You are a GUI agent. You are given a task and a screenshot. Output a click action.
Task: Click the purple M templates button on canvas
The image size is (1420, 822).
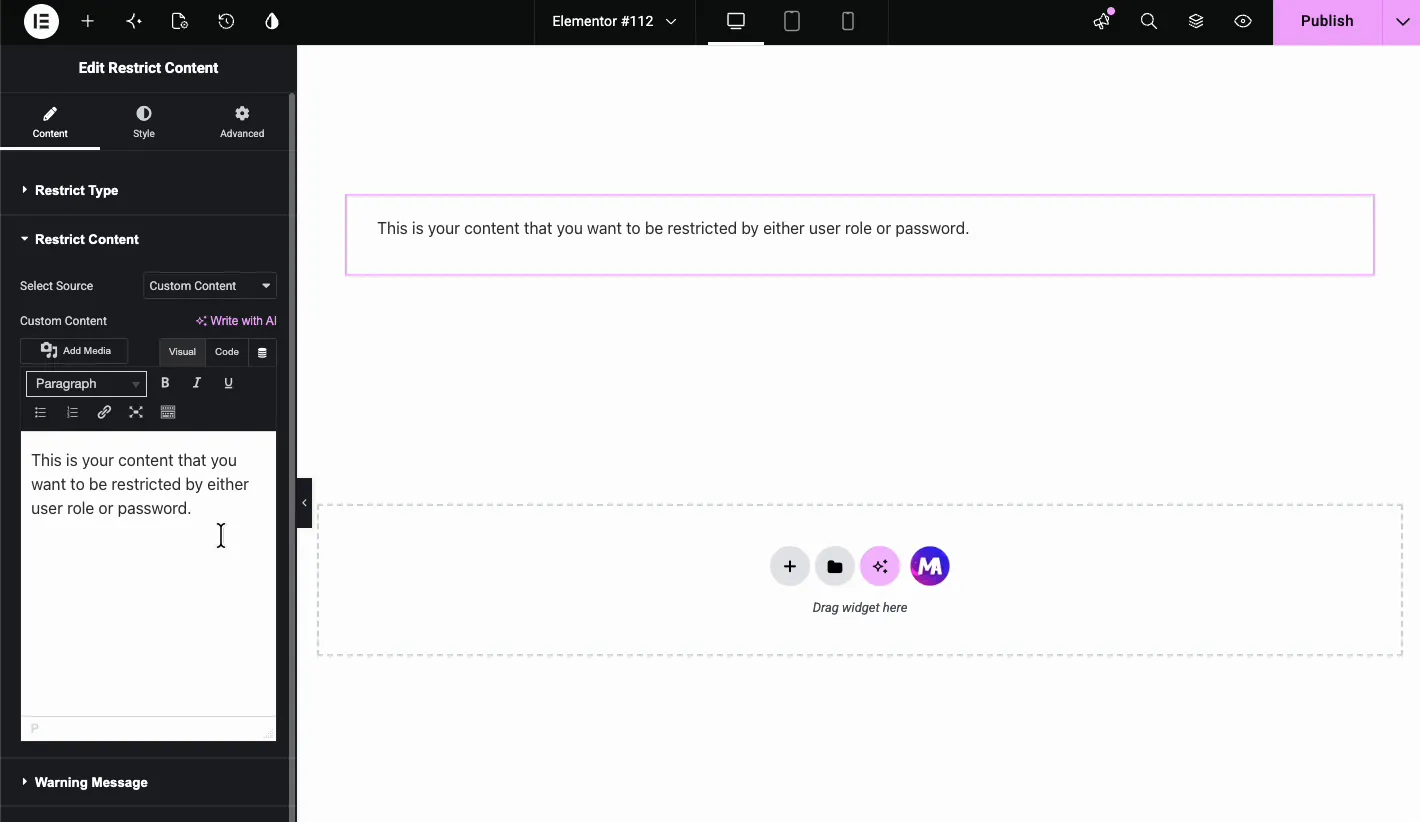tap(930, 566)
